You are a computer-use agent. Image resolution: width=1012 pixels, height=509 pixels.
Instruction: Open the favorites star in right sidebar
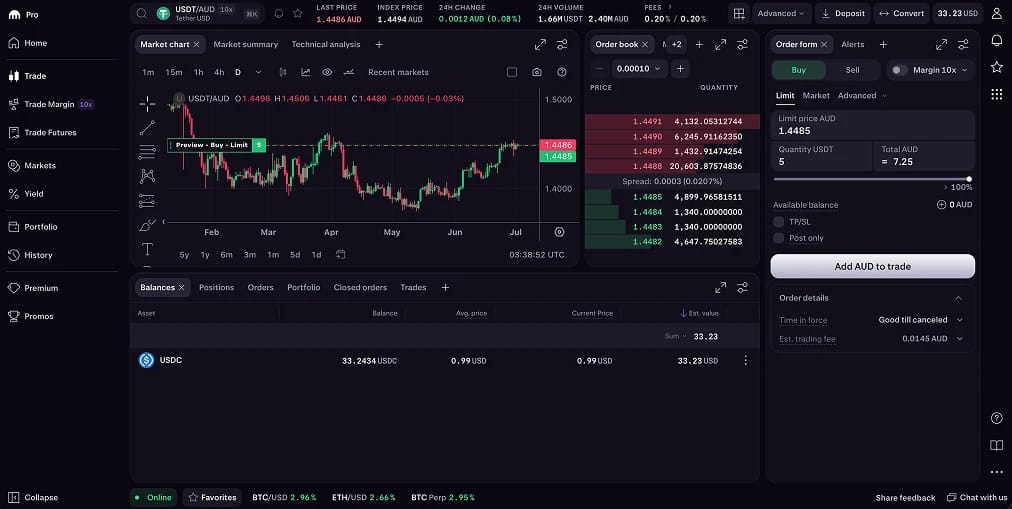point(997,67)
